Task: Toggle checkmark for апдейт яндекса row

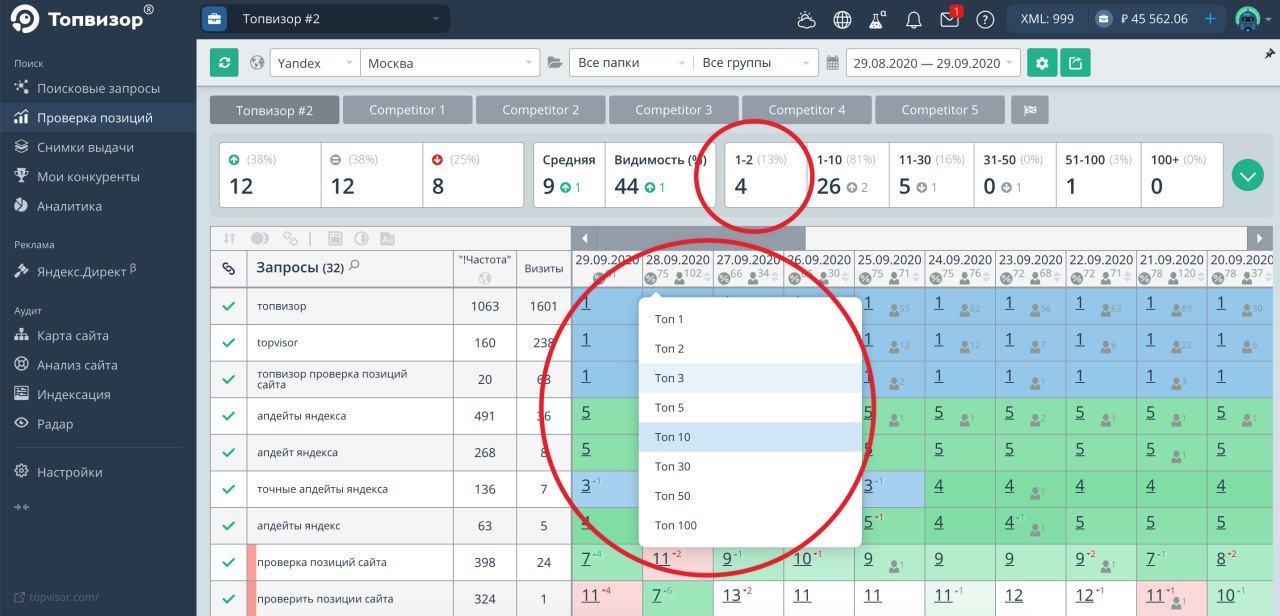Action: pos(229,452)
